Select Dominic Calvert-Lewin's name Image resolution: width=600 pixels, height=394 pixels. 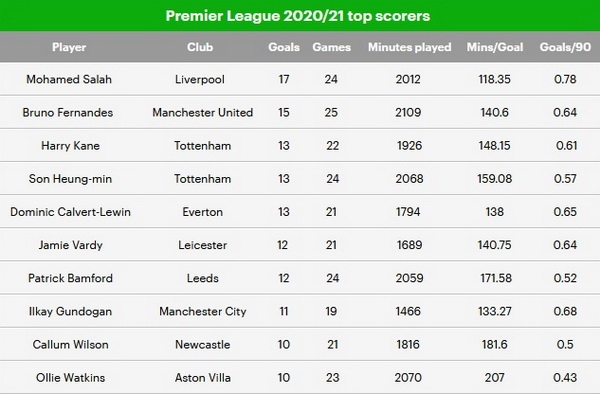70,212
